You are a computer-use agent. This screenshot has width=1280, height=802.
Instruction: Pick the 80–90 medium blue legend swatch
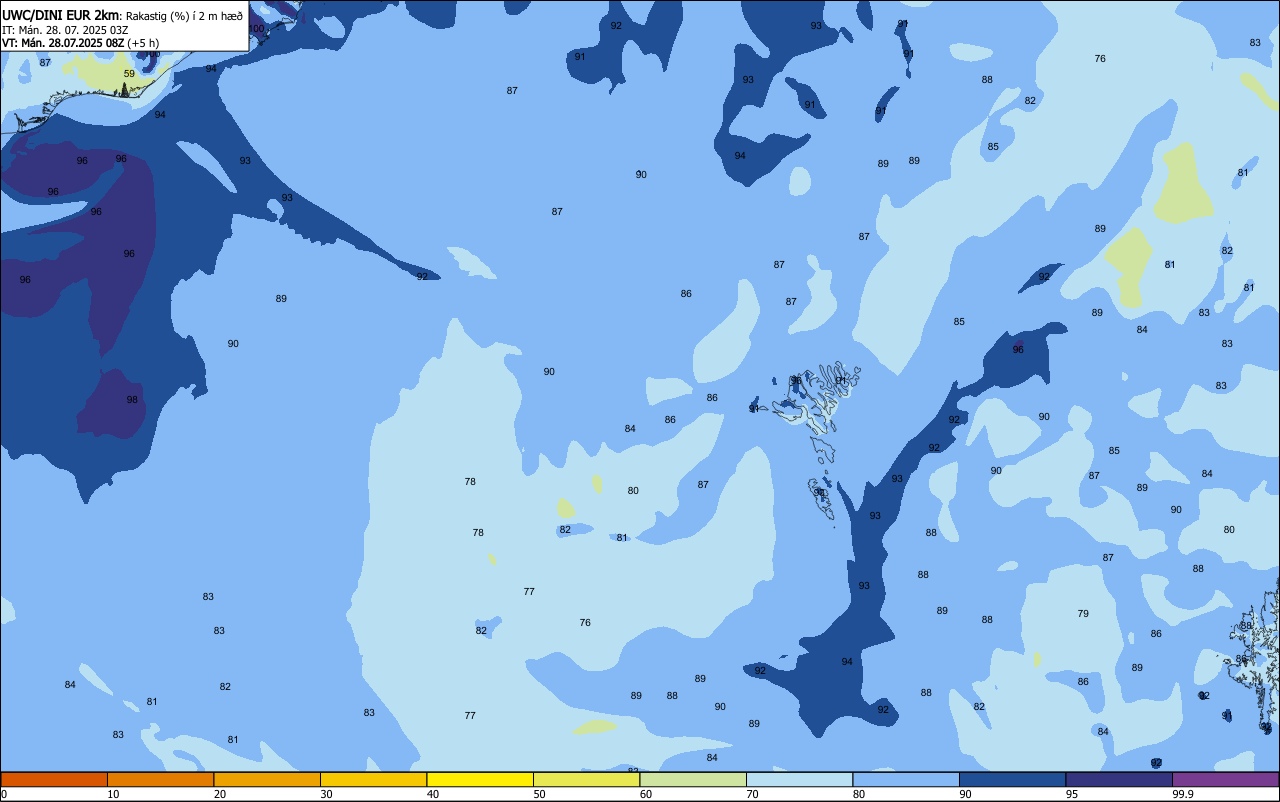click(906, 780)
